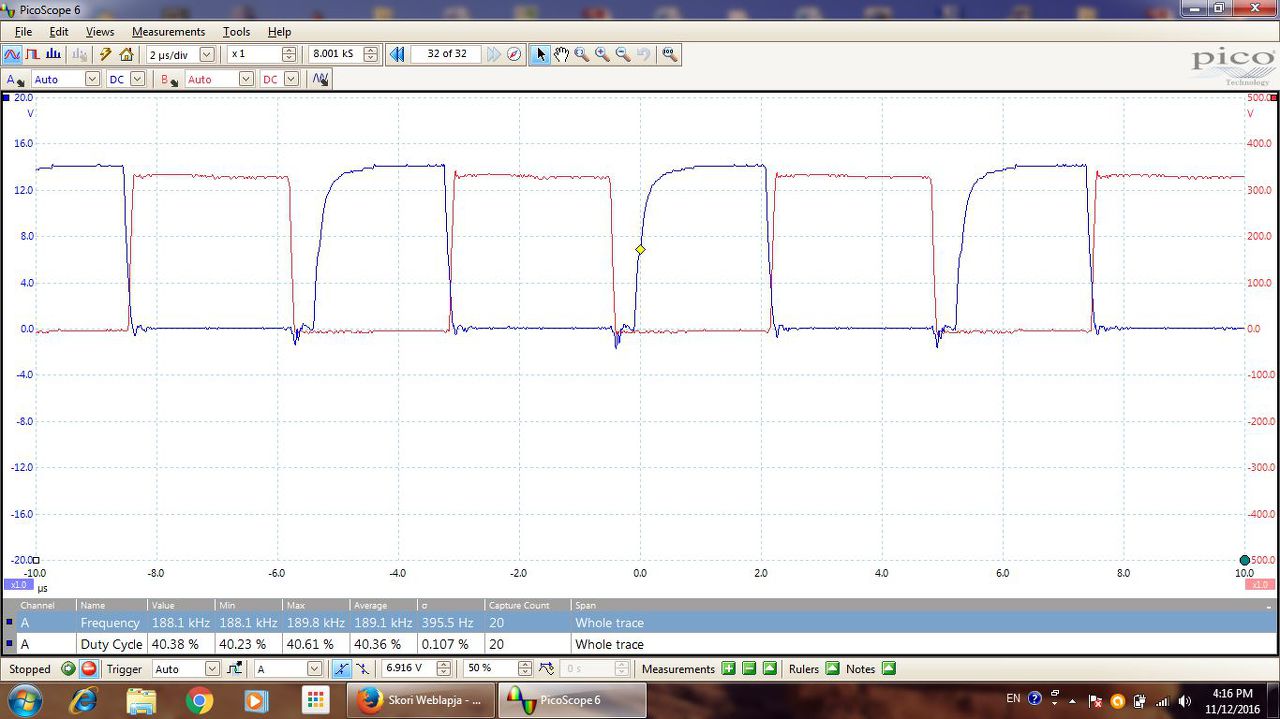Go to the first waveform buffer

[397, 54]
